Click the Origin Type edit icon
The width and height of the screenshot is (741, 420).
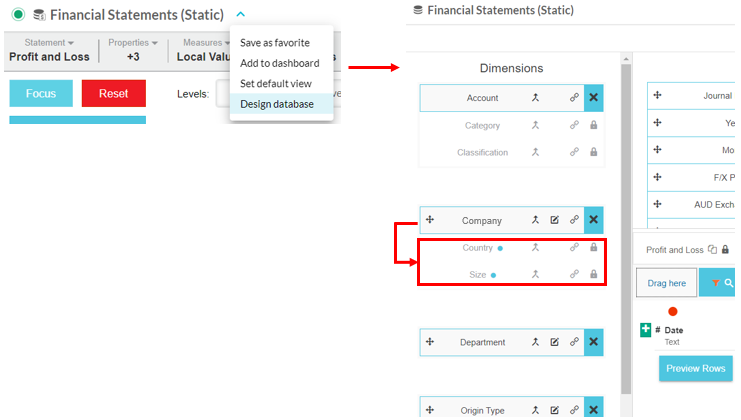pyautogui.click(x=555, y=410)
